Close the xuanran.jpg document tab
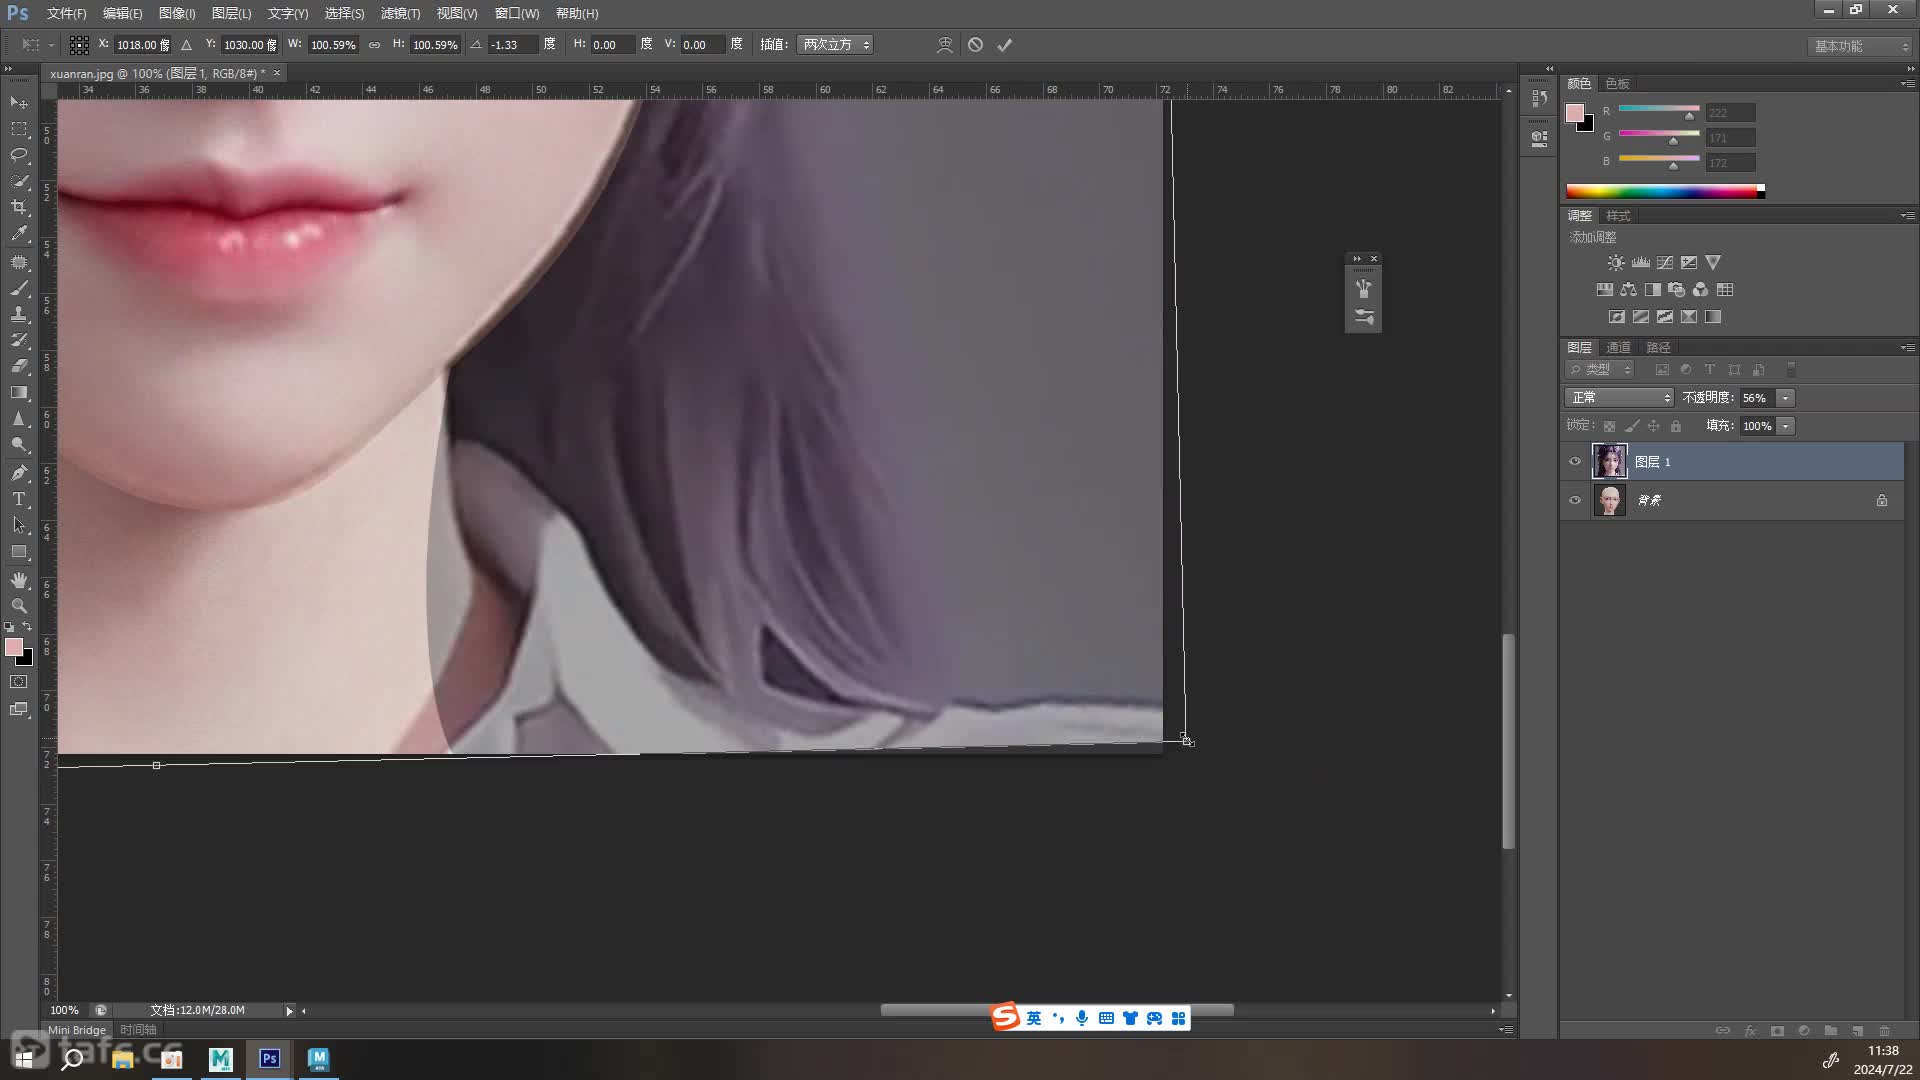1920x1080 pixels. 277,73
